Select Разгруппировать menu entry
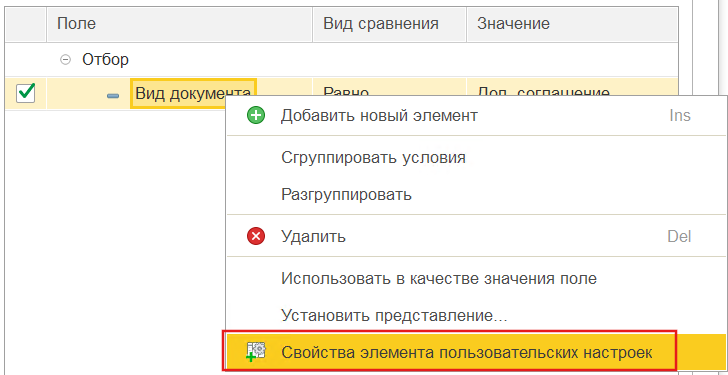The image size is (728, 375). point(476,194)
